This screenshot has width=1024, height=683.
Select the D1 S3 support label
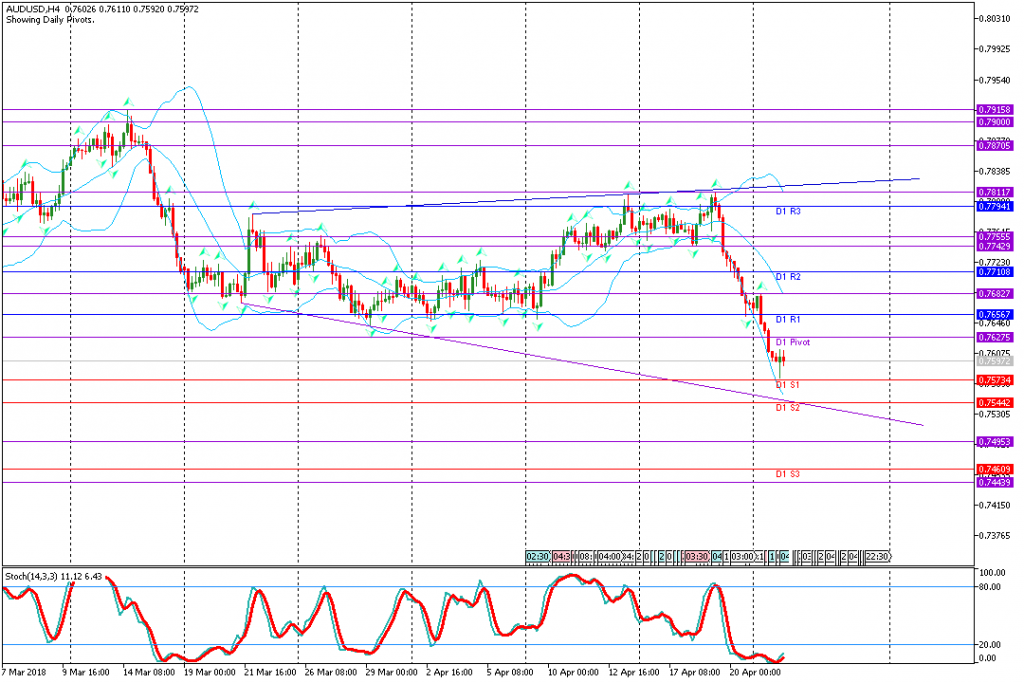click(x=788, y=474)
